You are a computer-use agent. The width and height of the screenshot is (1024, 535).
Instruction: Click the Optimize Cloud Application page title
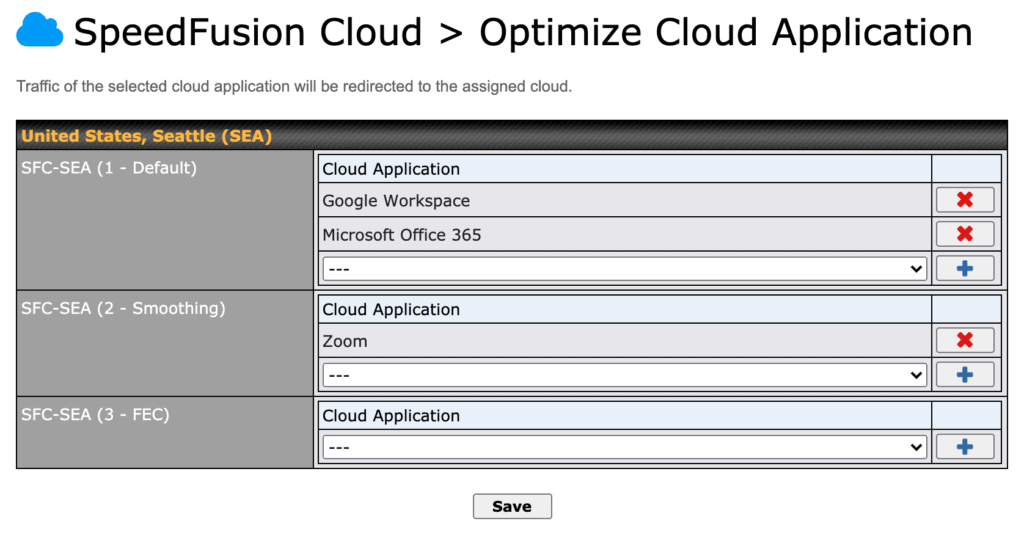(x=725, y=33)
